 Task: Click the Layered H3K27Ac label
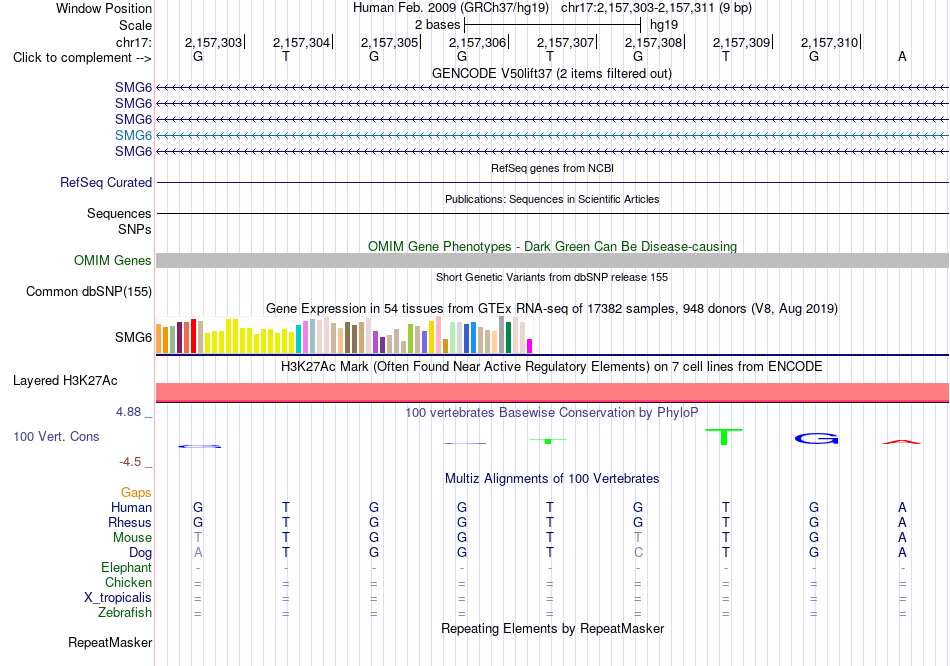[65, 381]
